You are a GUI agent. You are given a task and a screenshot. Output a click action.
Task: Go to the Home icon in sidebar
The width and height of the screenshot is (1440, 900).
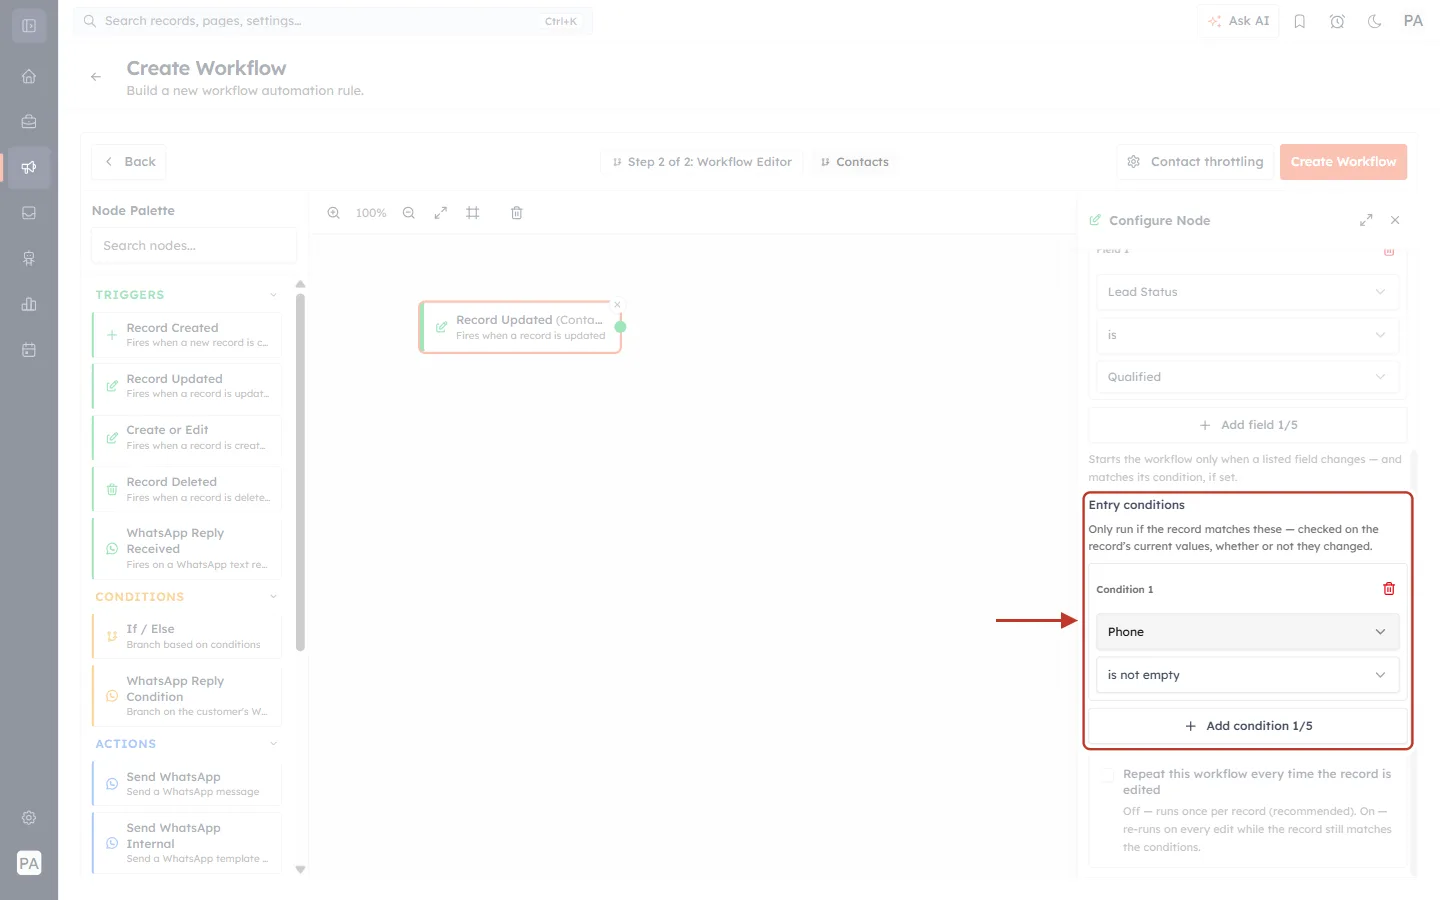[29, 77]
